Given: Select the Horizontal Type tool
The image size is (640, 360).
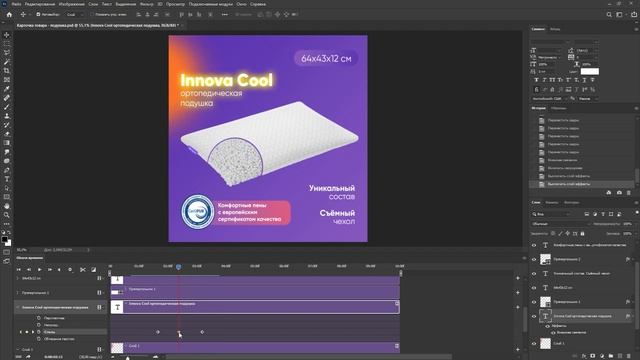Looking at the screenshot, I should point(7,179).
